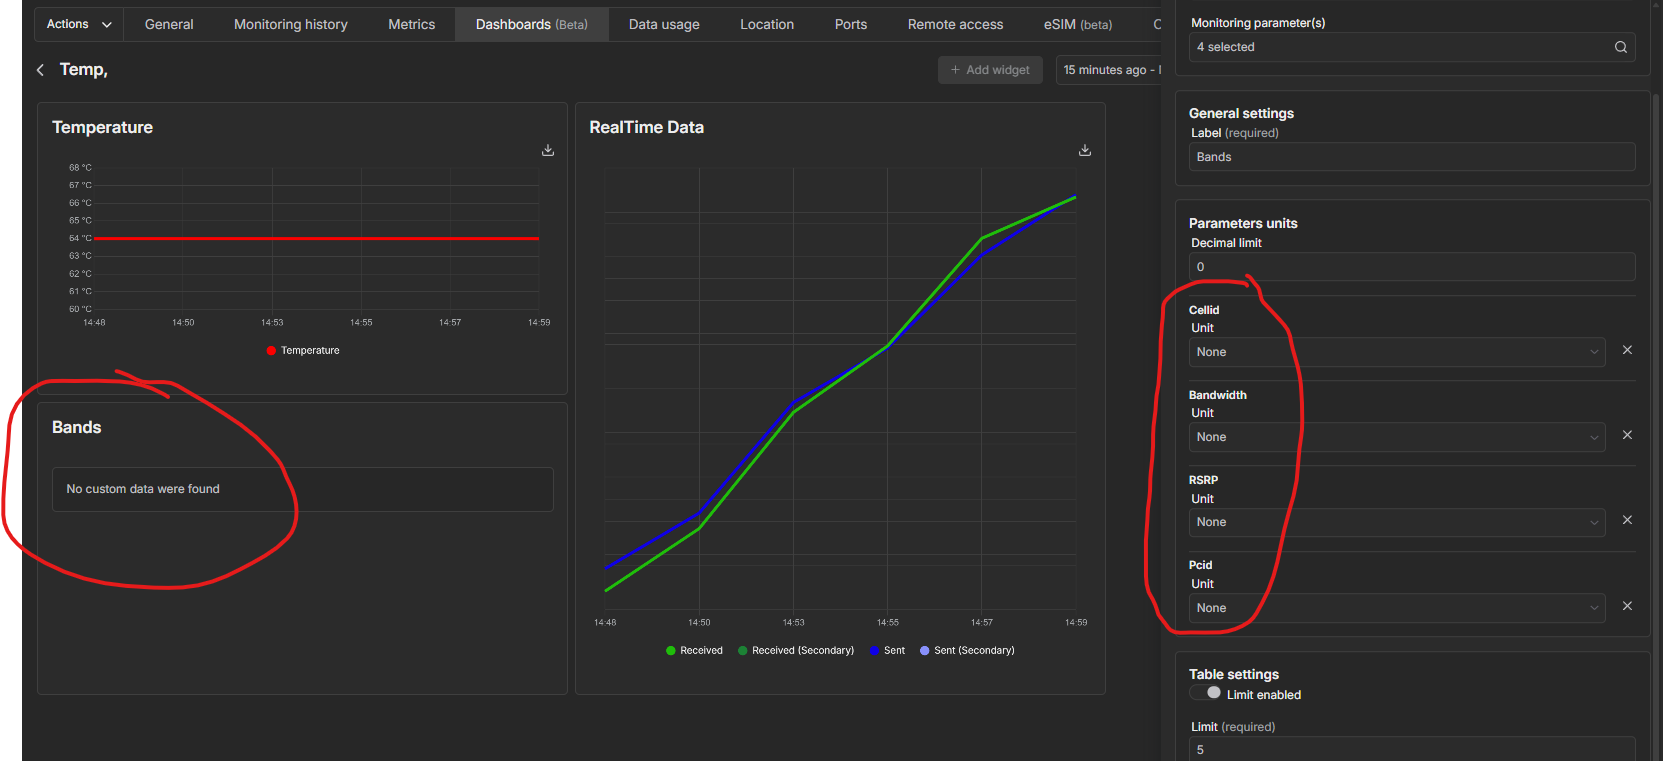Toggle the Received series in the legend
The image size is (1663, 761).
[x=694, y=651]
